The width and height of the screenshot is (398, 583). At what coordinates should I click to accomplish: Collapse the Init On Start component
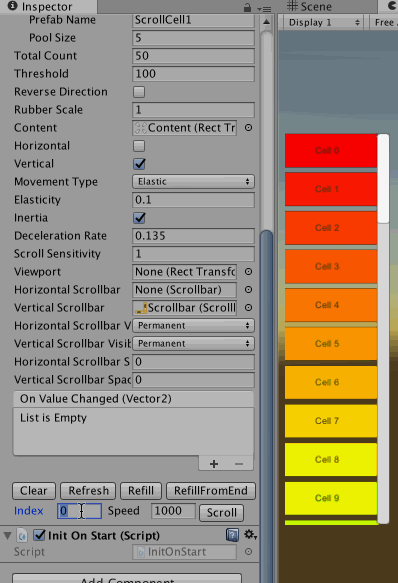[7, 535]
